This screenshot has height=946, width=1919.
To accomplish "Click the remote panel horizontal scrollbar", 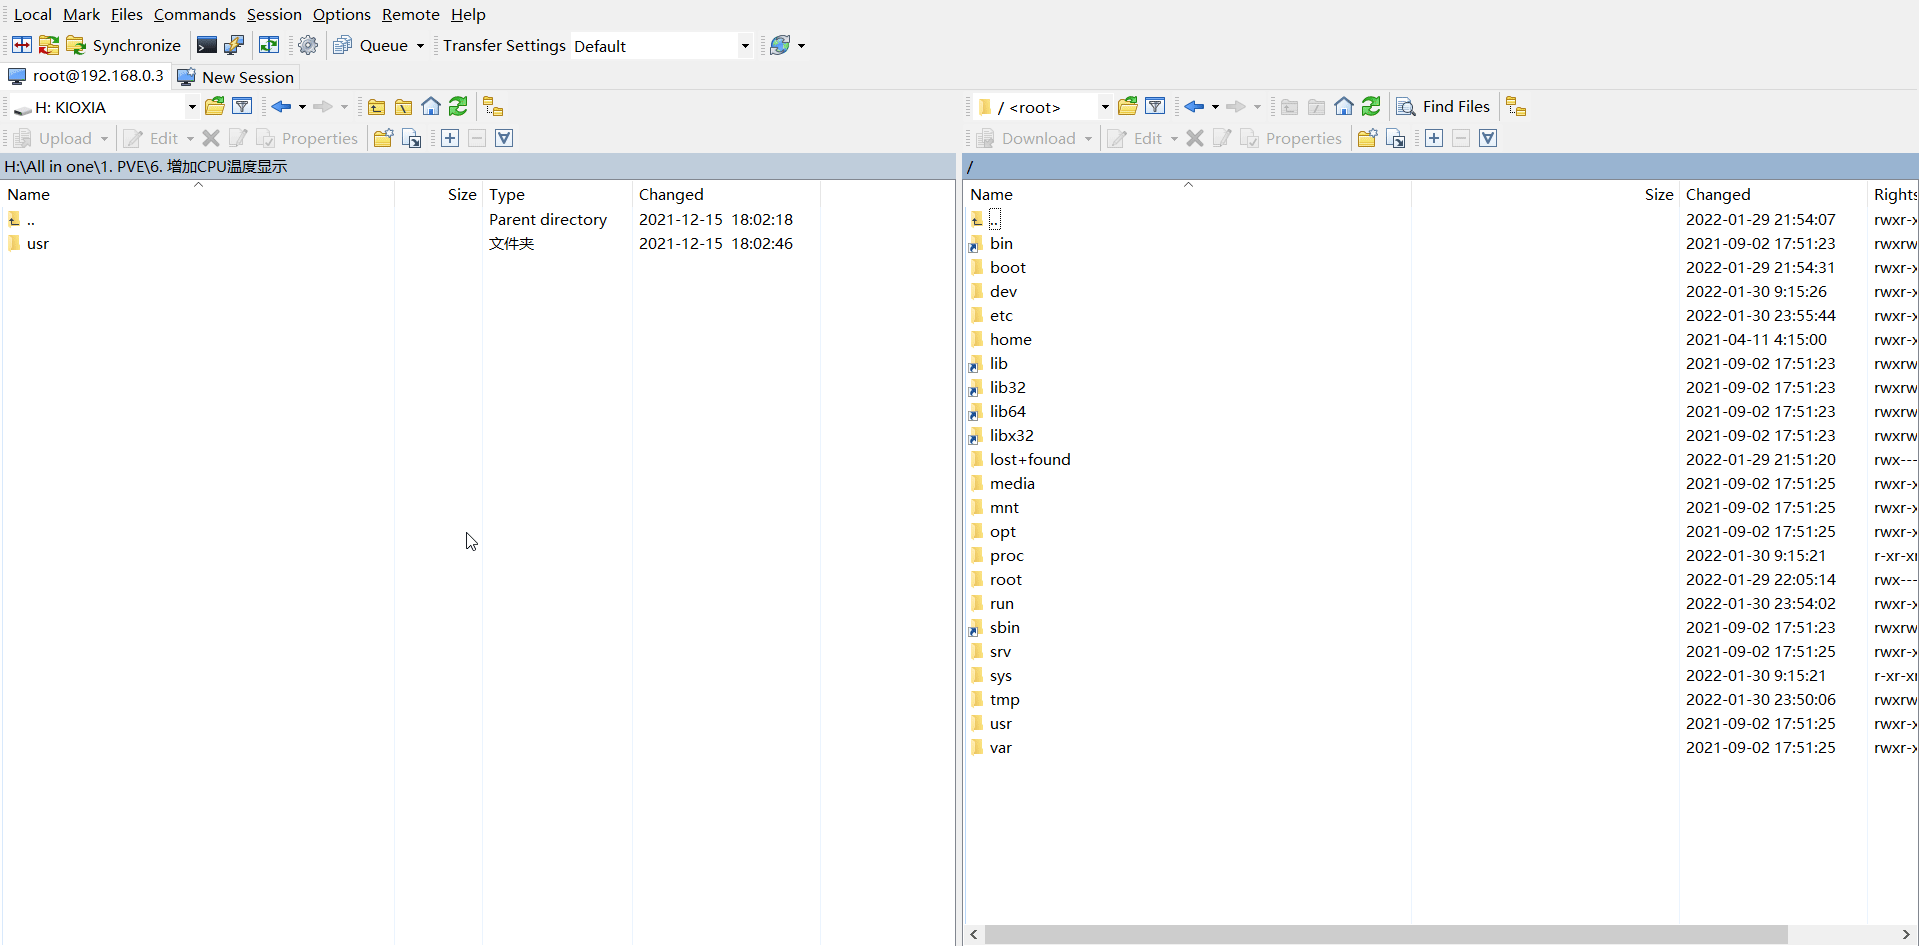I will pyautogui.click(x=1386, y=934).
